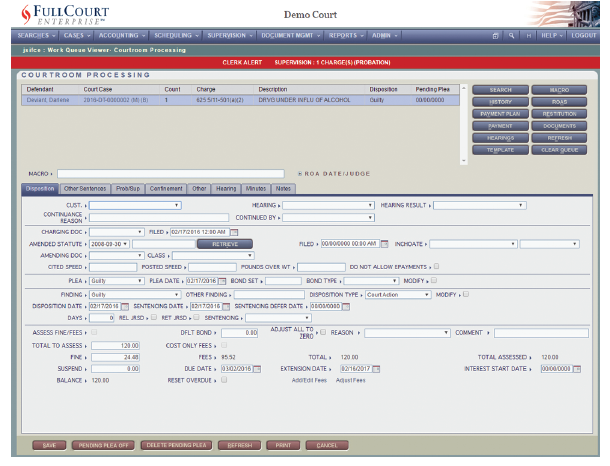Open the Disposition Type dropdown

point(398,295)
